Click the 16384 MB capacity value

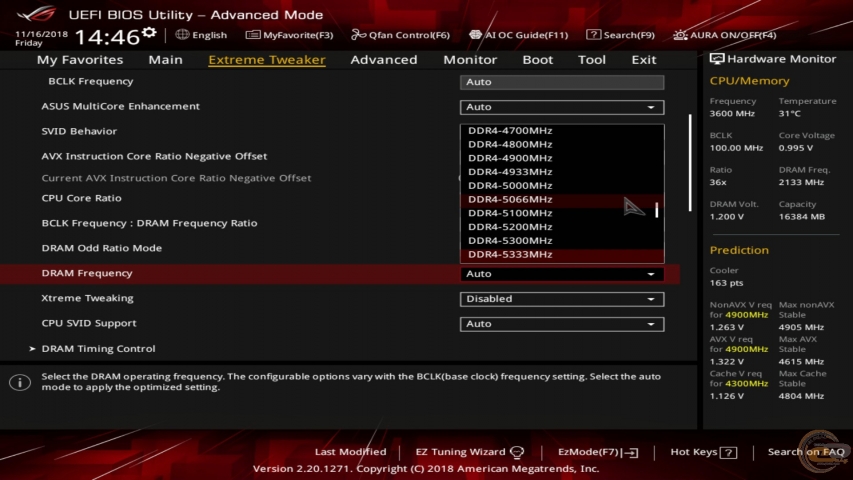click(x=801, y=217)
